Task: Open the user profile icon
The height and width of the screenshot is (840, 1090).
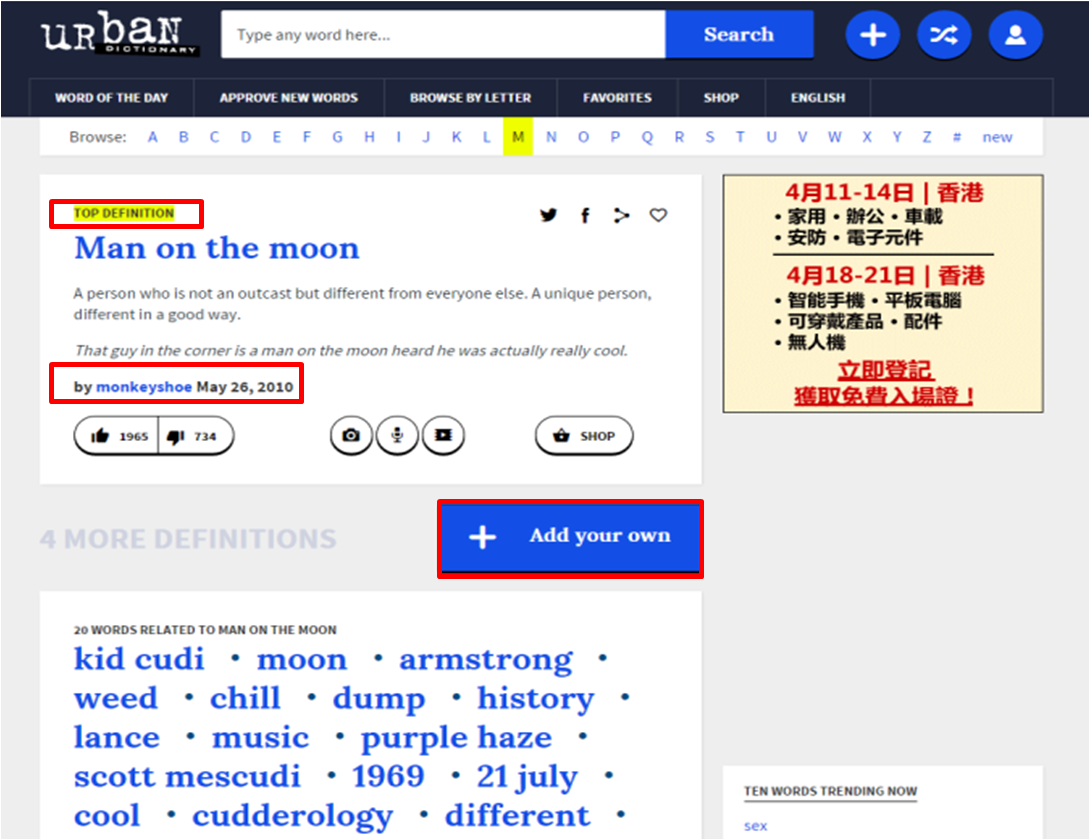Action: (x=1016, y=35)
